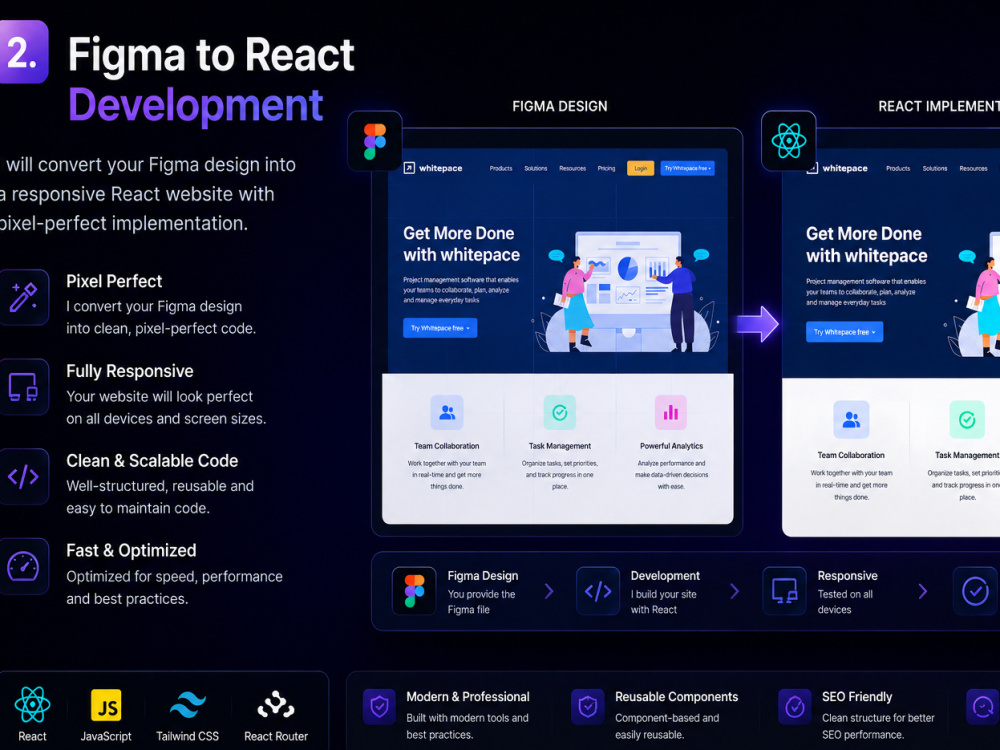
Task: Select Products in the Figma mockup navbar
Action: 501,168
